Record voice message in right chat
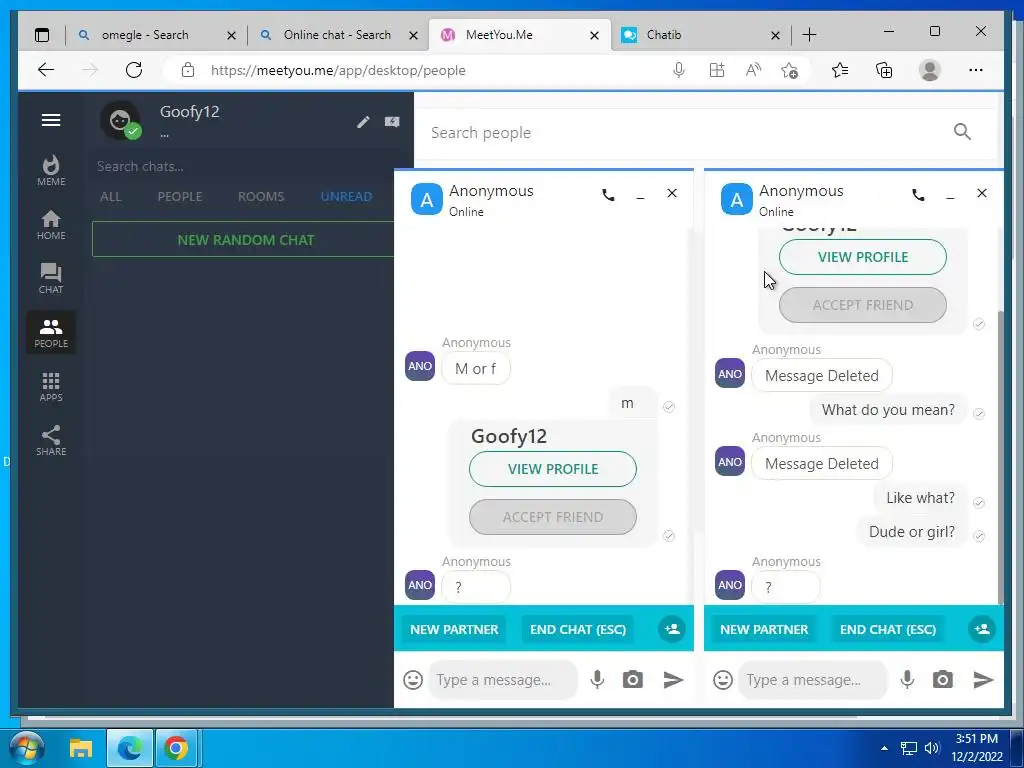 point(907,680)
